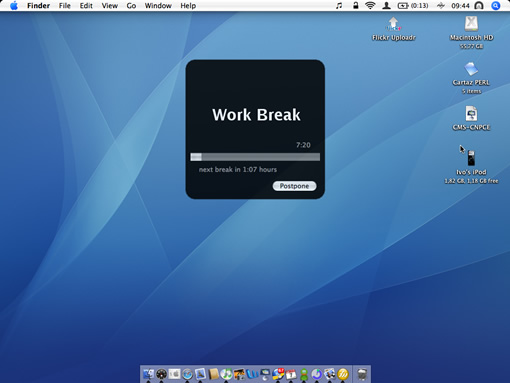This screenshot has width=510, height=383.
Task: Launch iCal from the Dock
Action: pos(291,374)
